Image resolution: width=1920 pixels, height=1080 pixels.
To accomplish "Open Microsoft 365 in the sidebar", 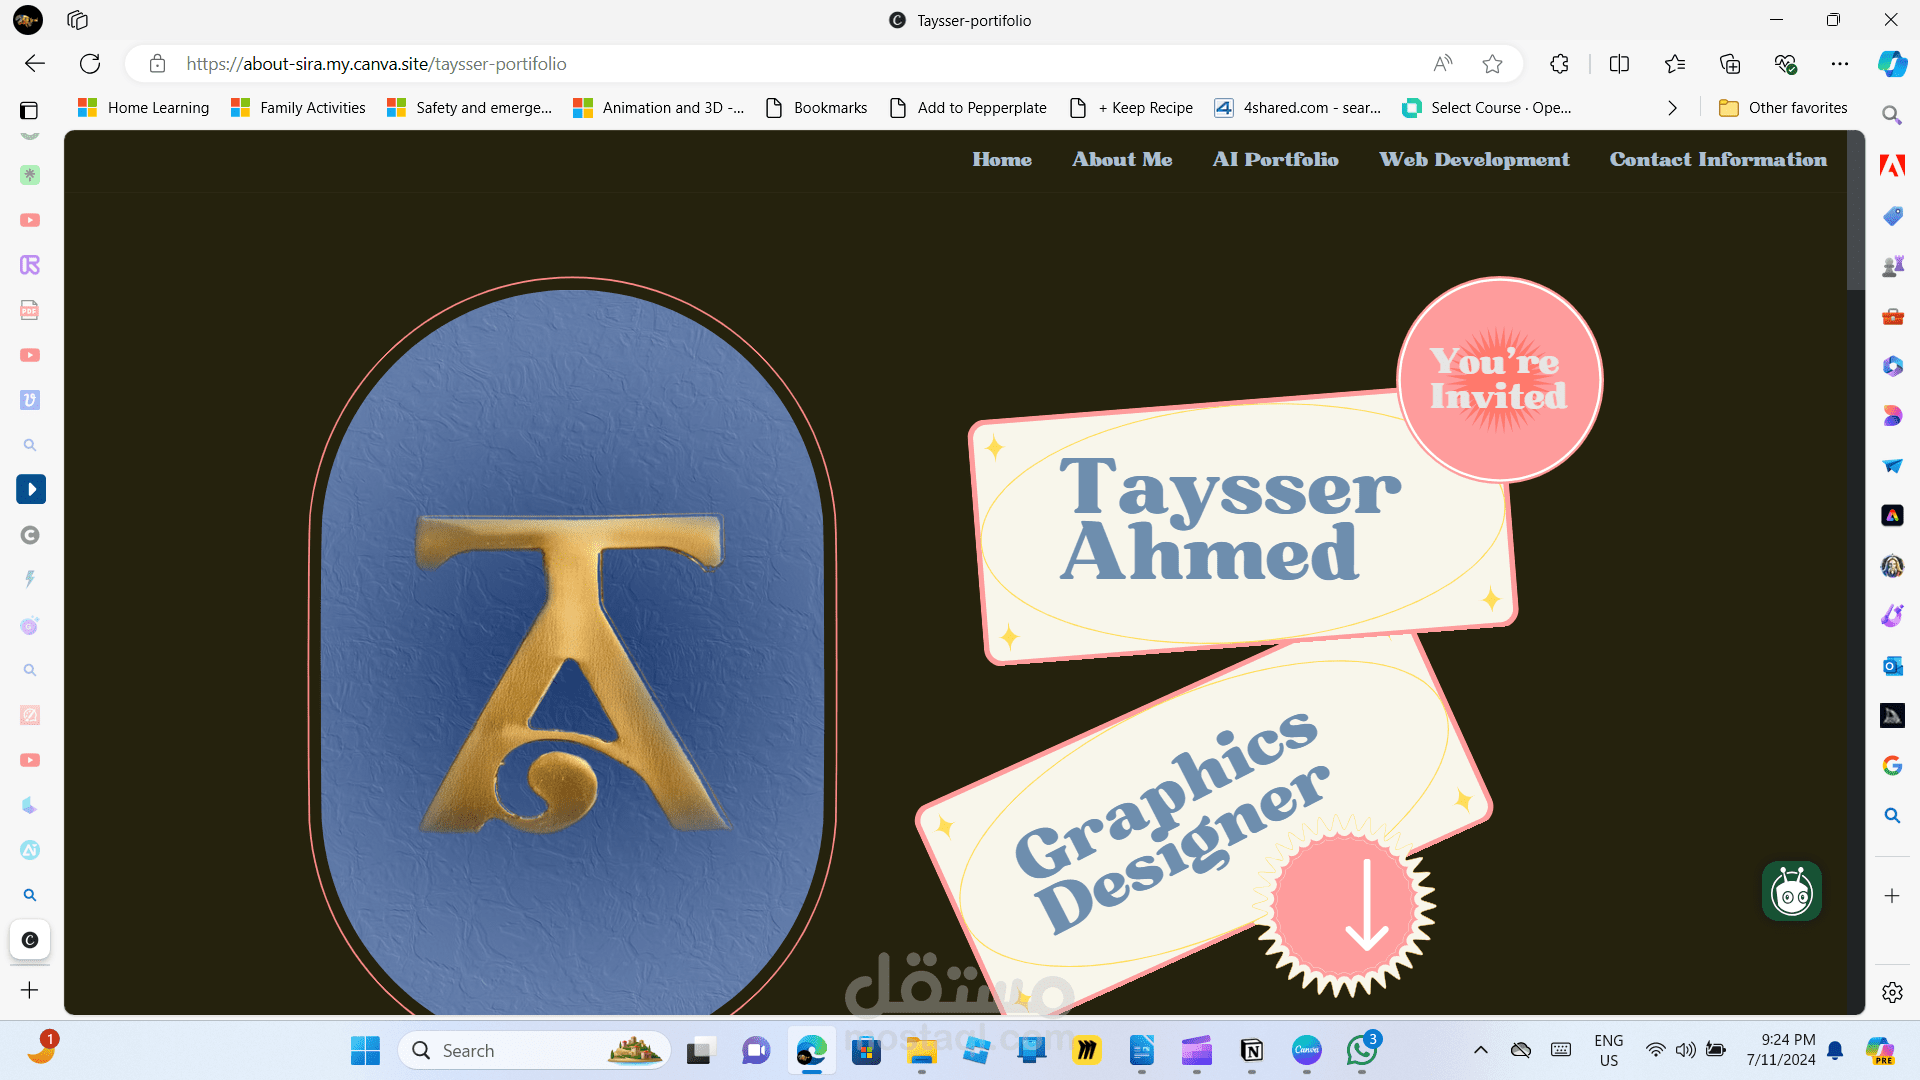I will click(1892, 366).
